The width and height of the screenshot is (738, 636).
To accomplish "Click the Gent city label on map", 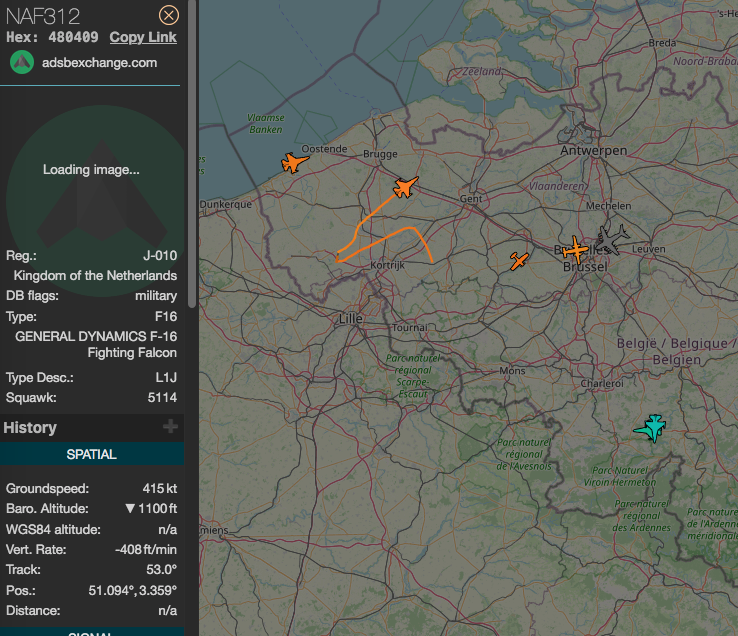I will click(x=471, y=199).
